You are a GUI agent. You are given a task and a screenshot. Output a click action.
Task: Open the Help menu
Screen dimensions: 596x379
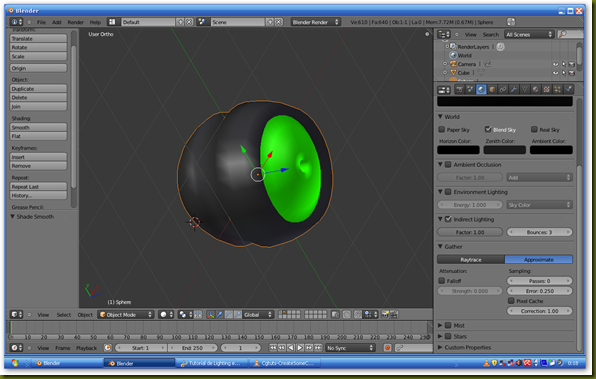coord(95,22)
